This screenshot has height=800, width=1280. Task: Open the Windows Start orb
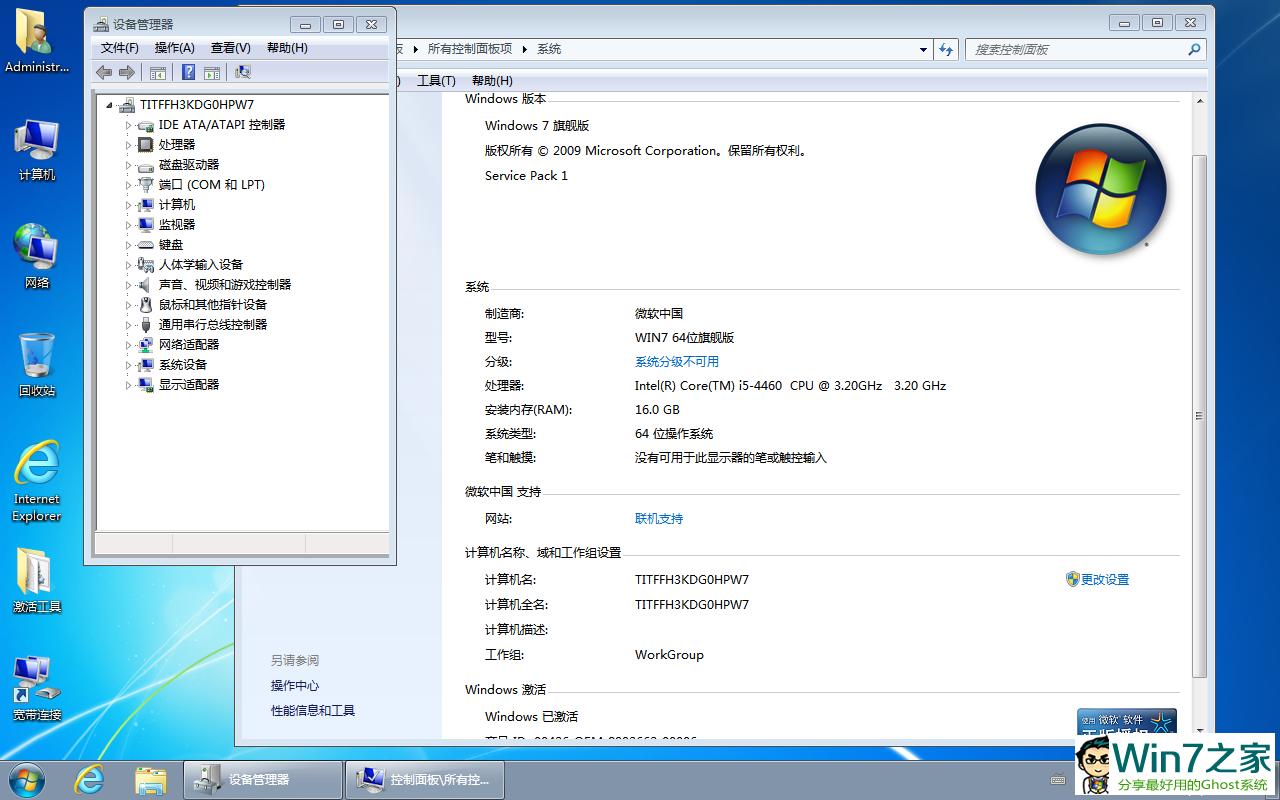point(27,779)
